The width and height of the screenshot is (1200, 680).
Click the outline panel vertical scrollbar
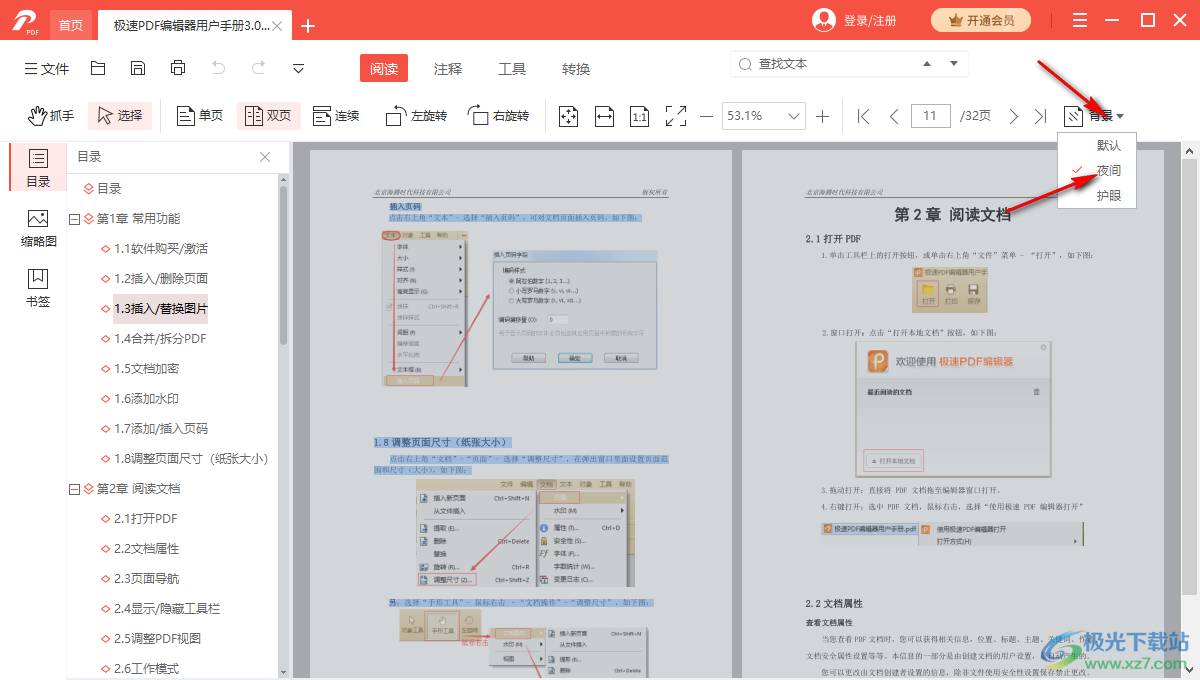[x=284, y=266]
